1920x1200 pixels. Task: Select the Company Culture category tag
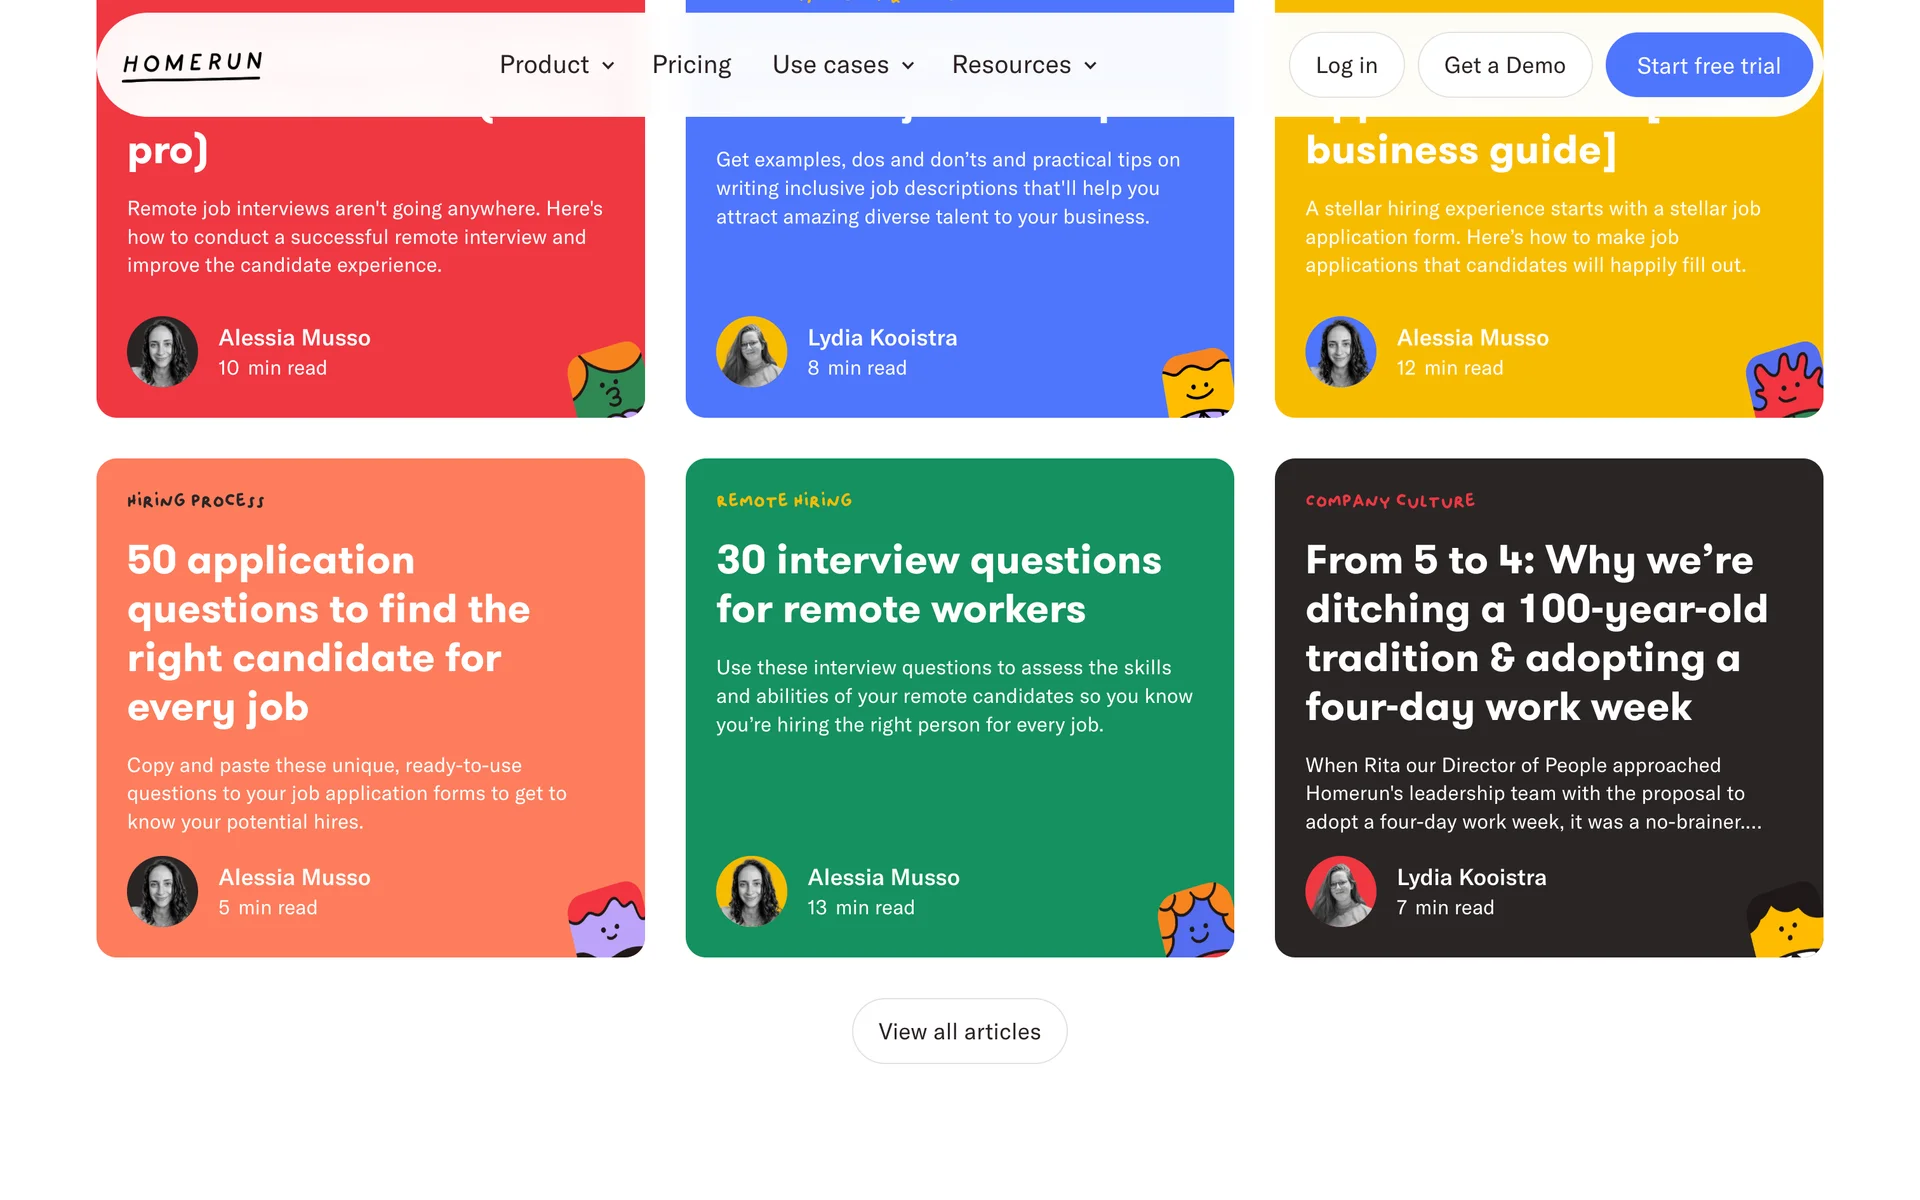(1389, 501)
